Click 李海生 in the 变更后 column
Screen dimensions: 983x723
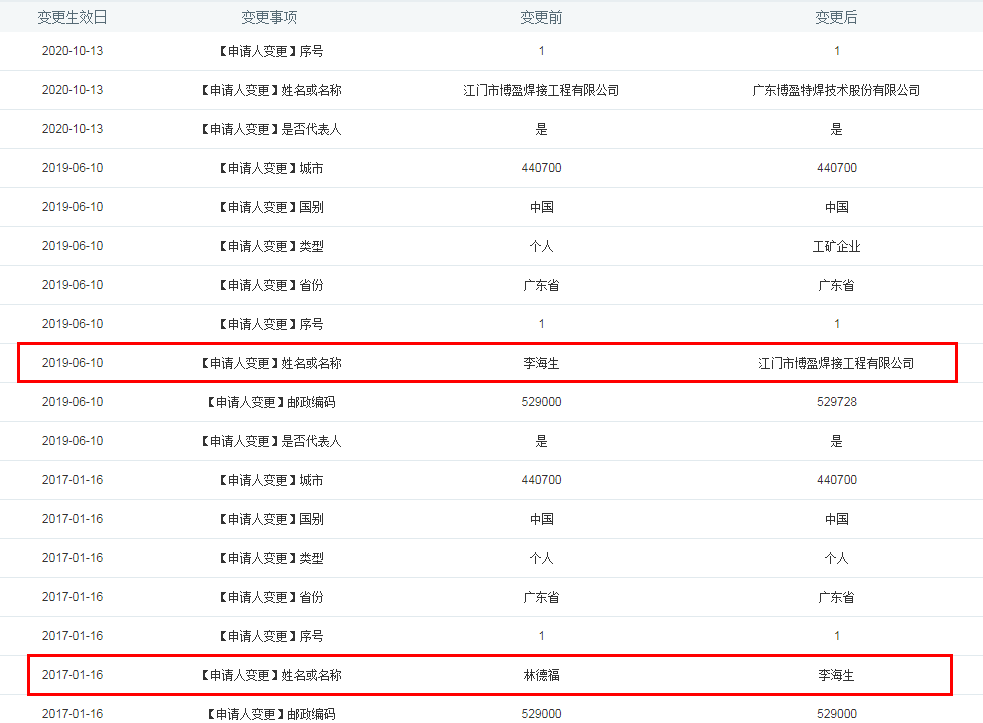pos(836,675)
